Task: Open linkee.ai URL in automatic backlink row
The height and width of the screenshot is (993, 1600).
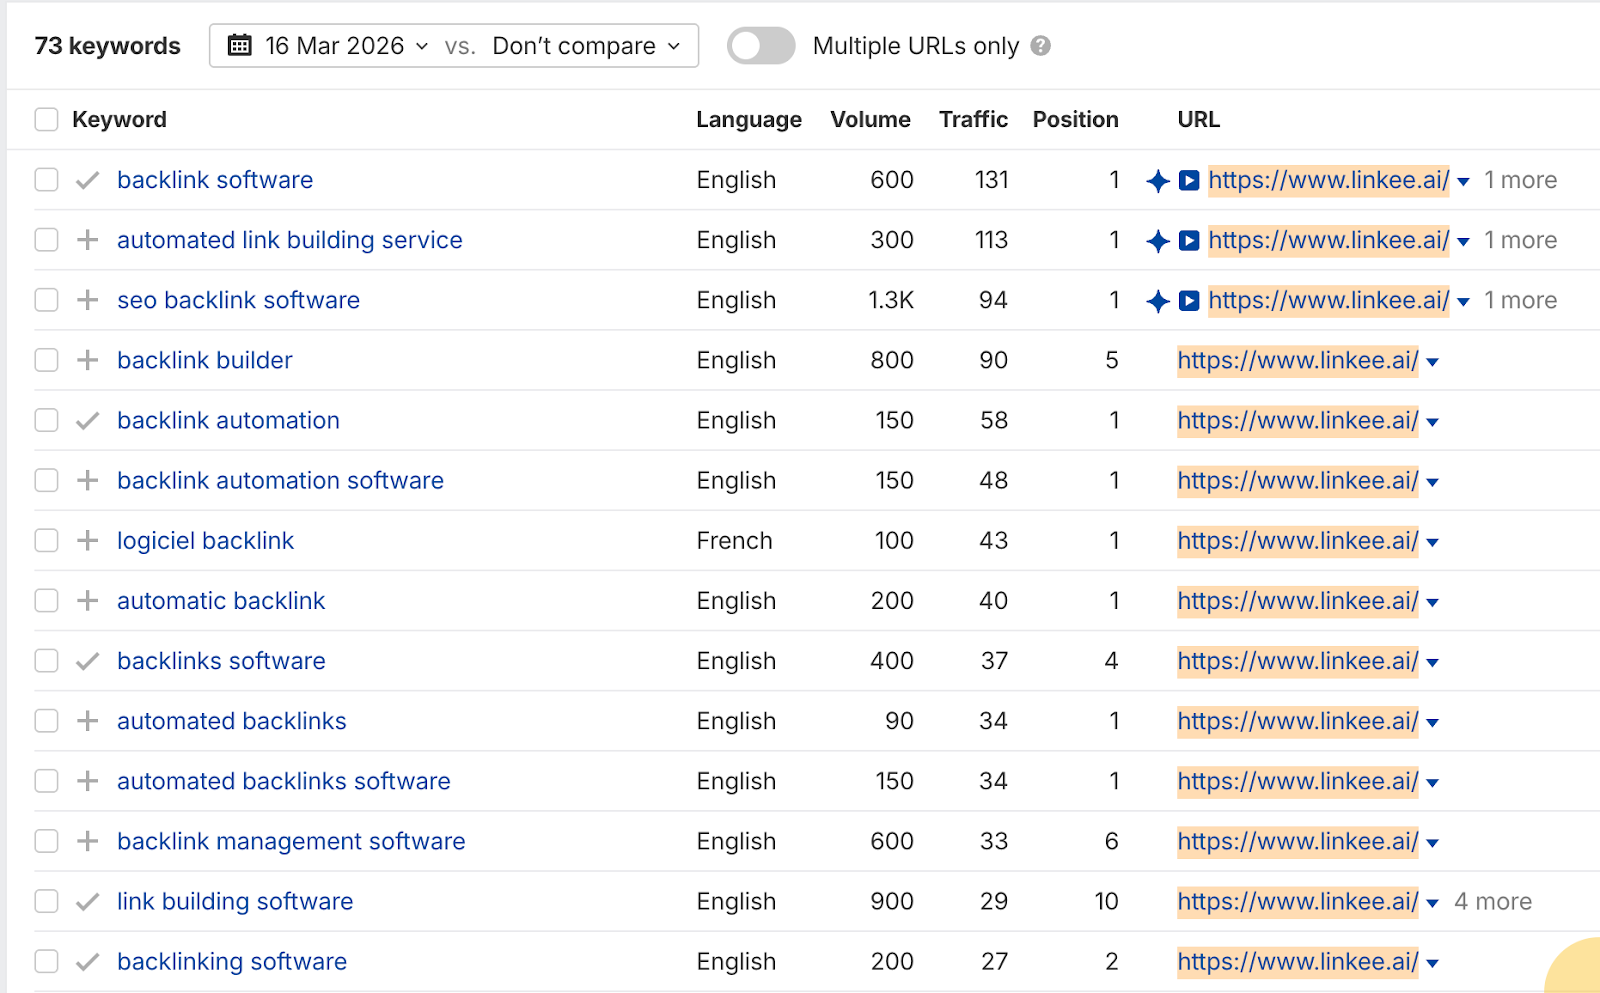Action: (1298, 600)
